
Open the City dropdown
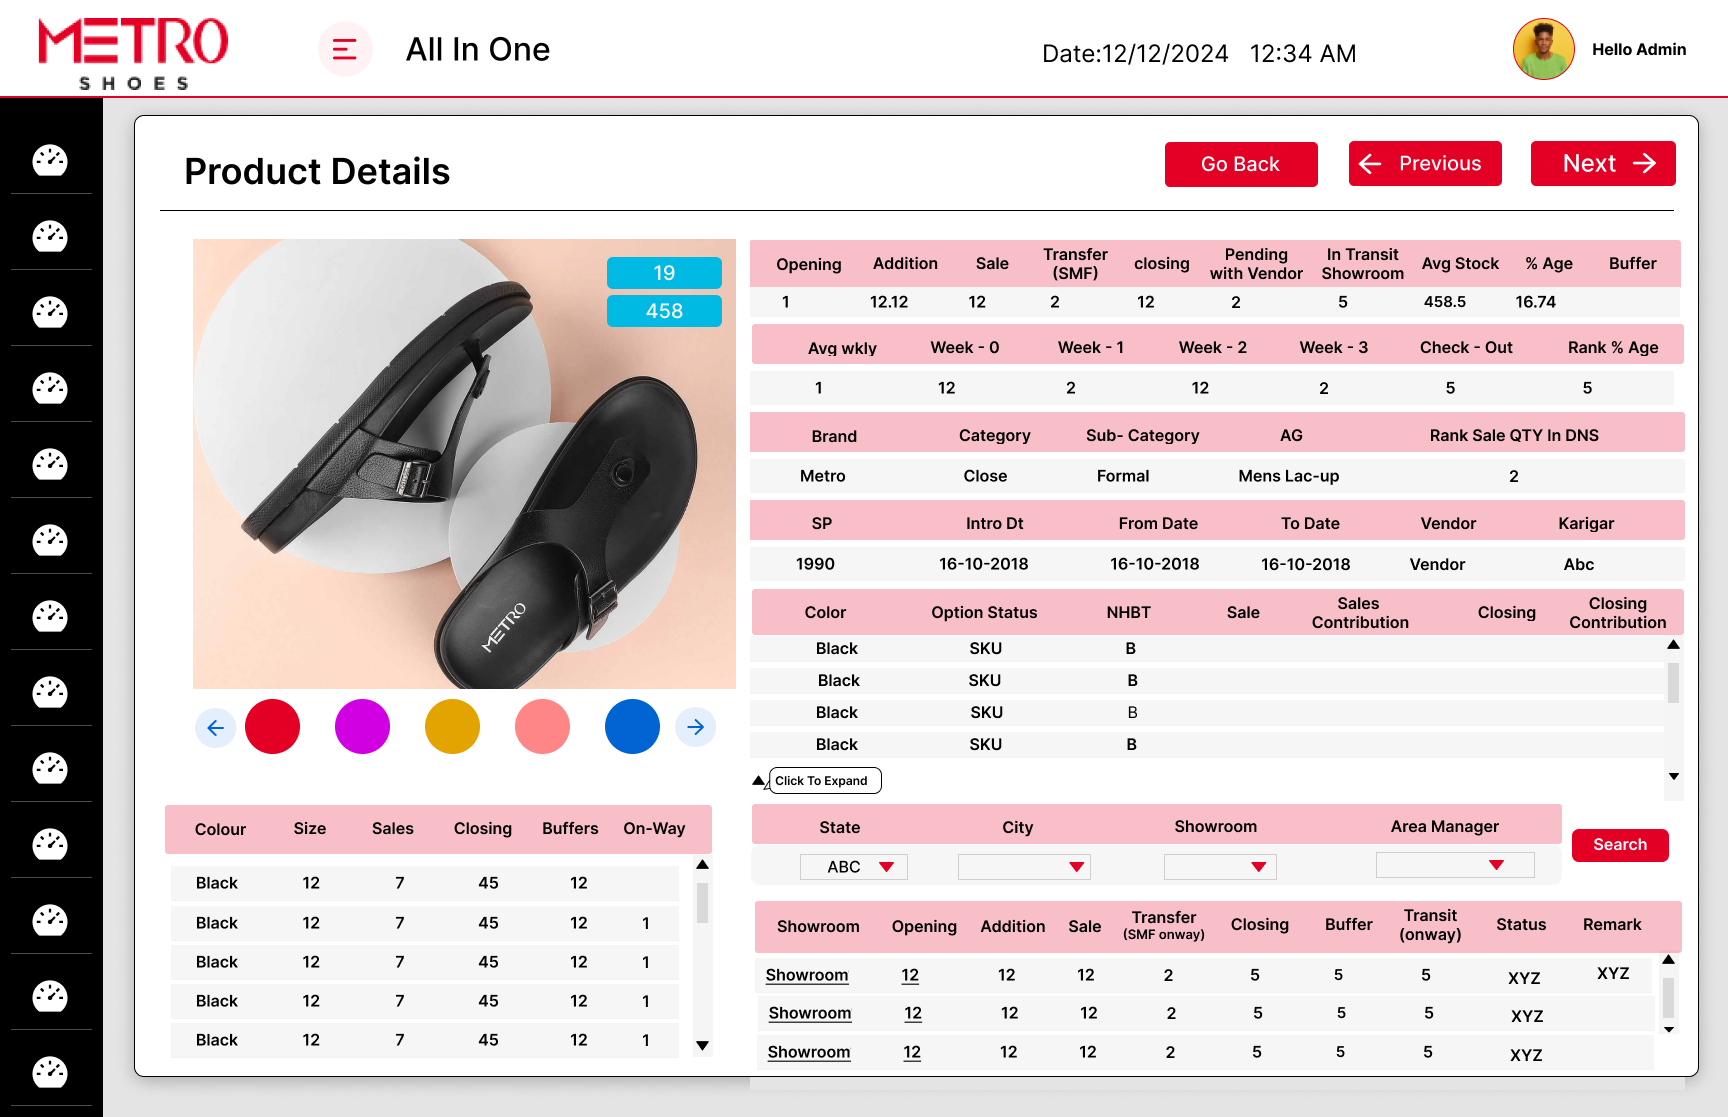pyautogui.click(x=1024, y=867)
